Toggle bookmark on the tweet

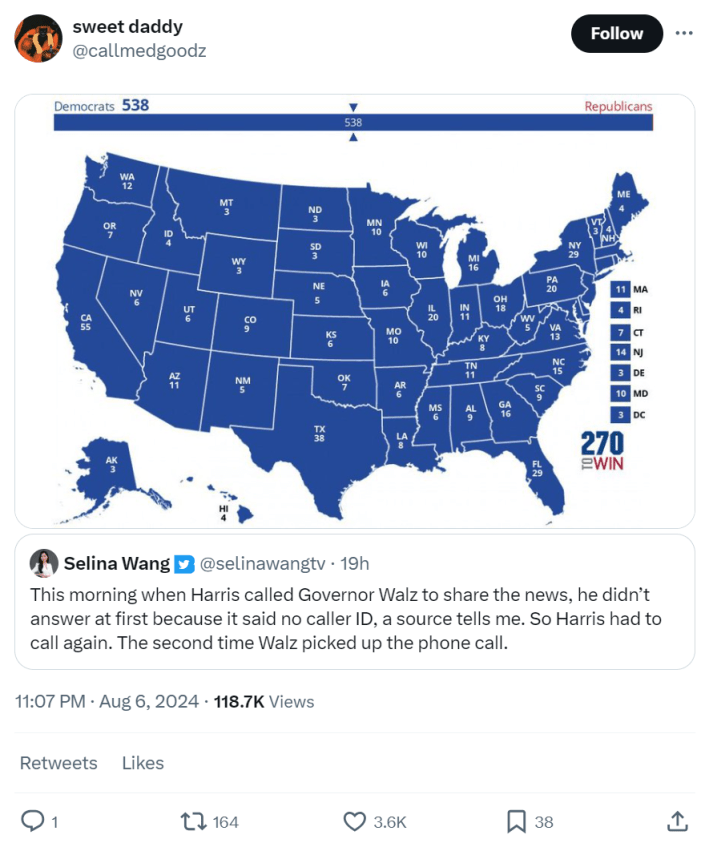516,820
